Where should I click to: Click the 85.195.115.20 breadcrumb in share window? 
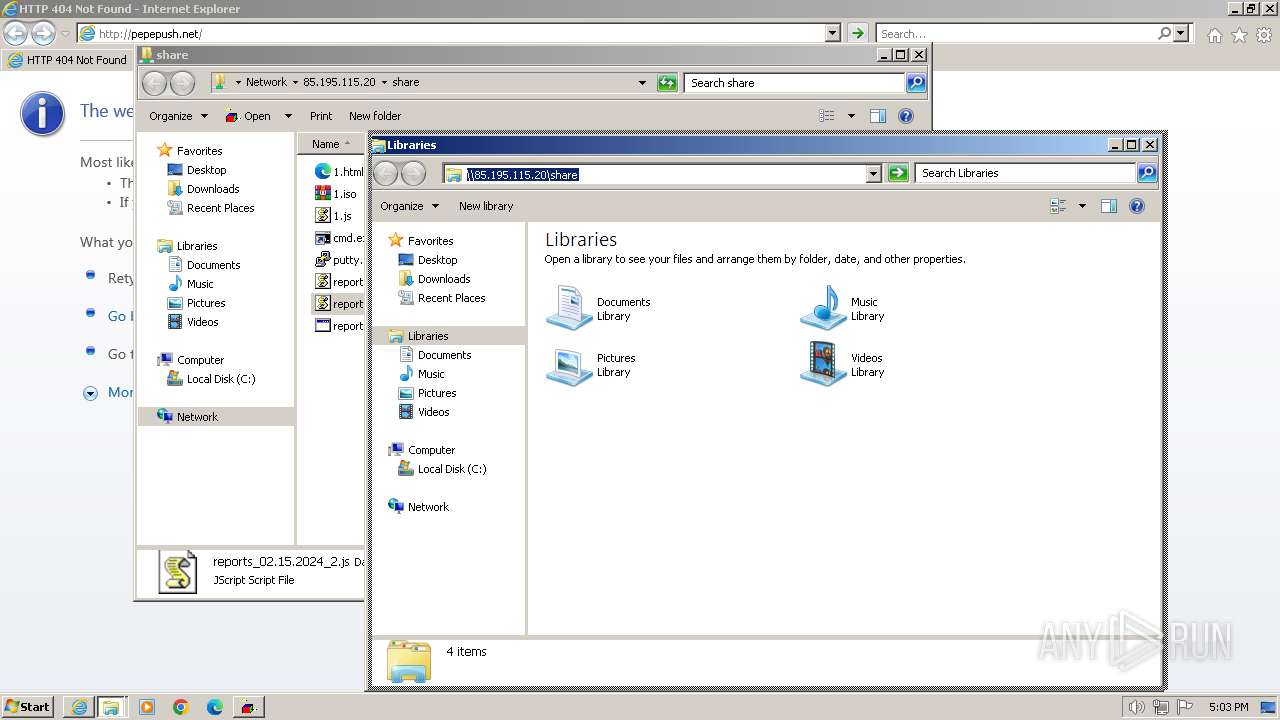click(x=339, y=82)
